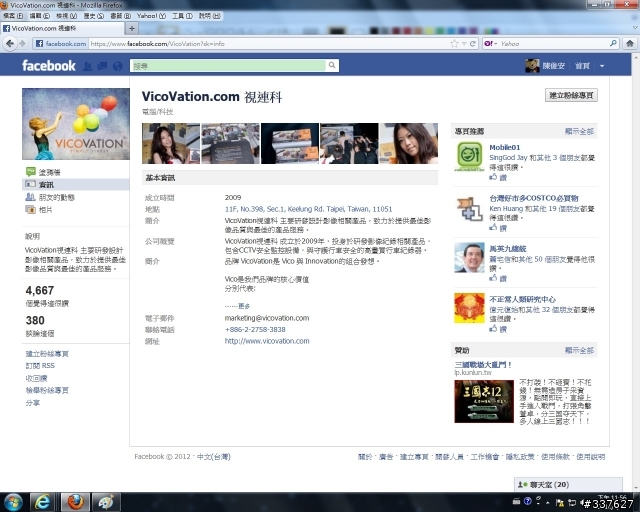Click the Yahoo search input field
This screenshot has width=640, height=512.
click(x=553, y=43)
